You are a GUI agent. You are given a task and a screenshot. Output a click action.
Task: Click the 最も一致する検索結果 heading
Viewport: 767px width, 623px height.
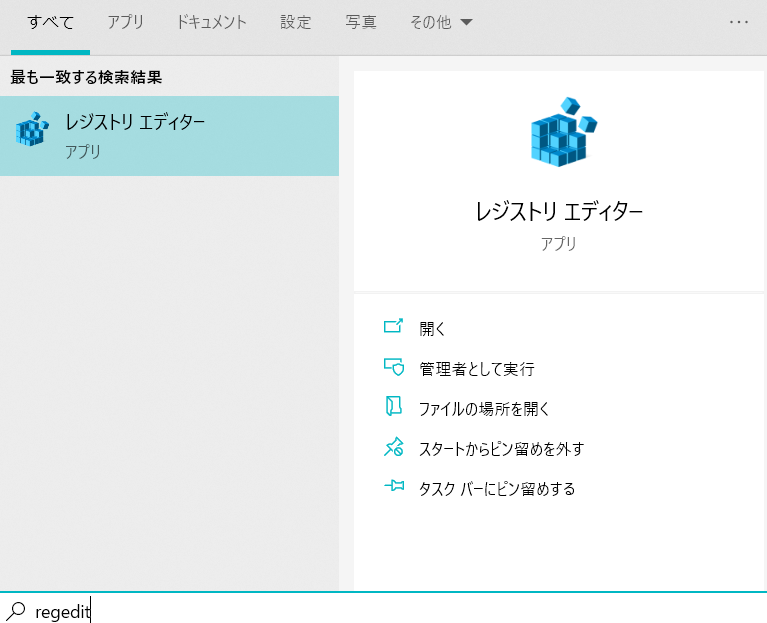pos(86,77)
